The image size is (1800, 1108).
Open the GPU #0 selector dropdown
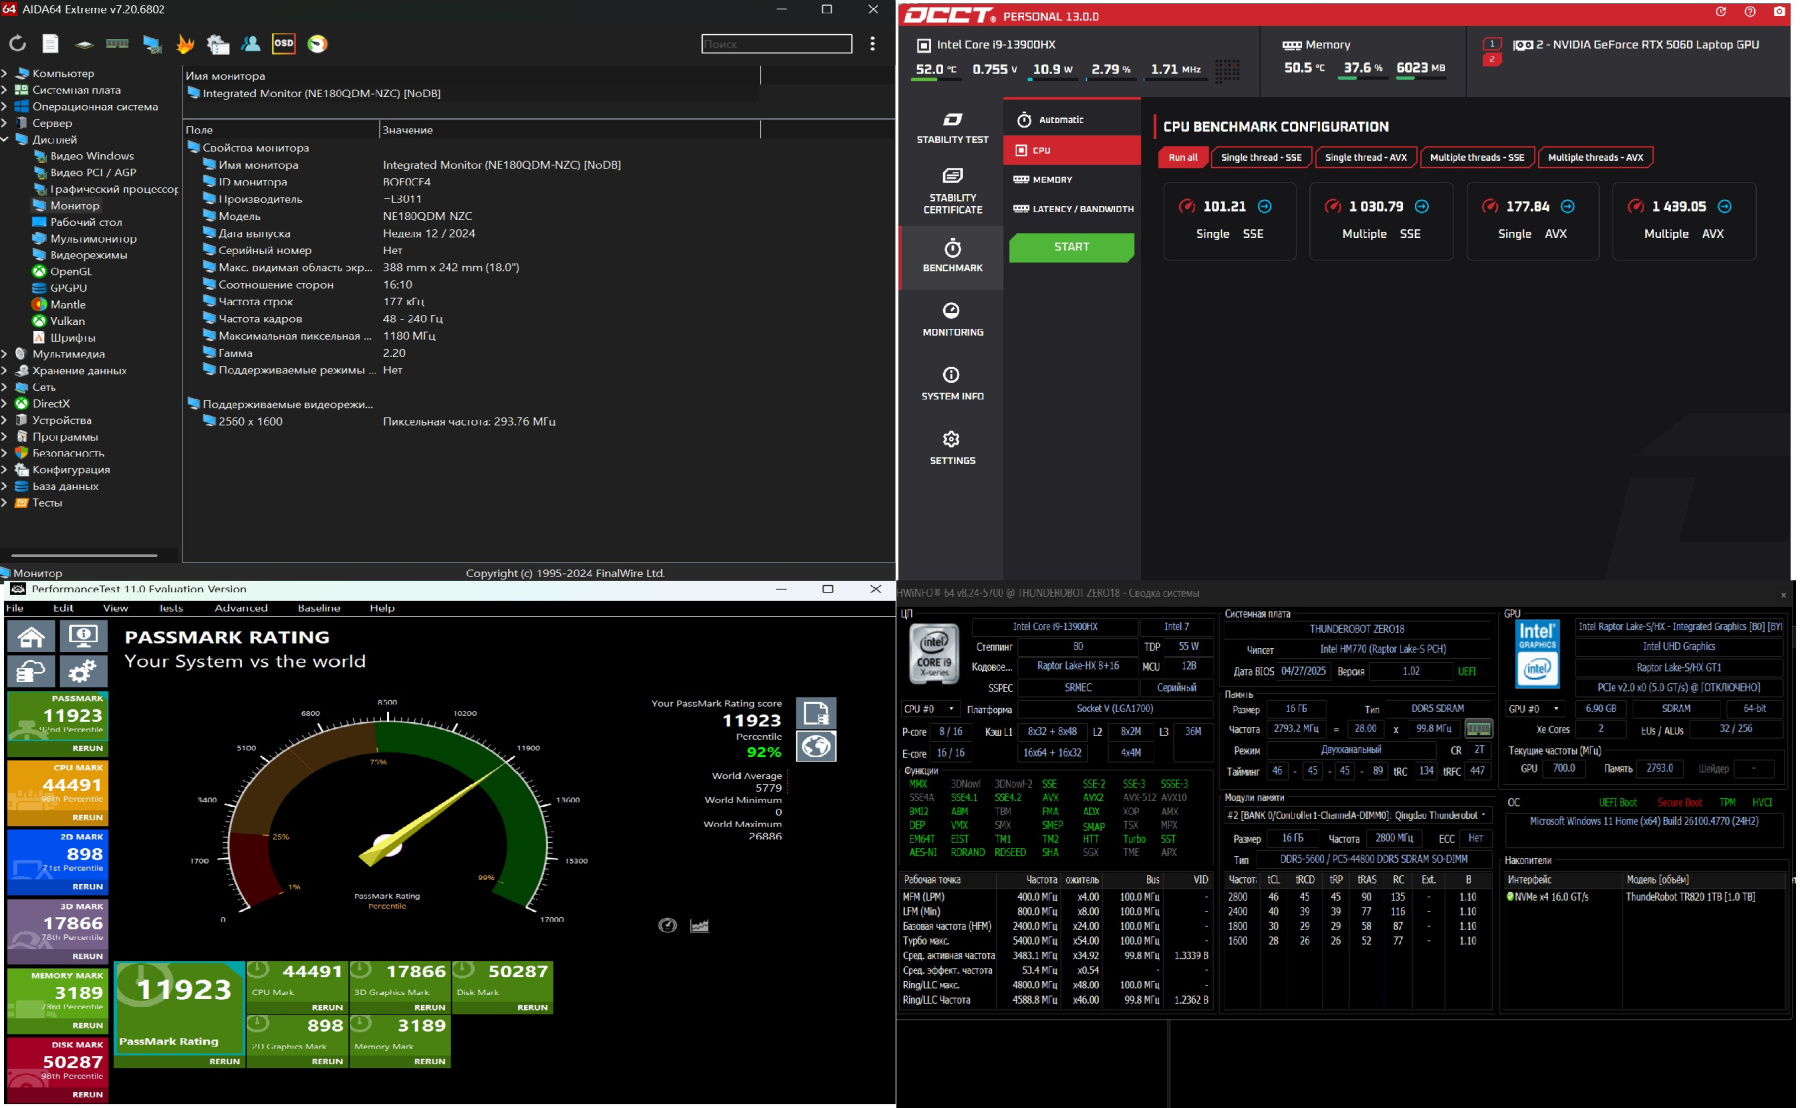pos(1534,709)
